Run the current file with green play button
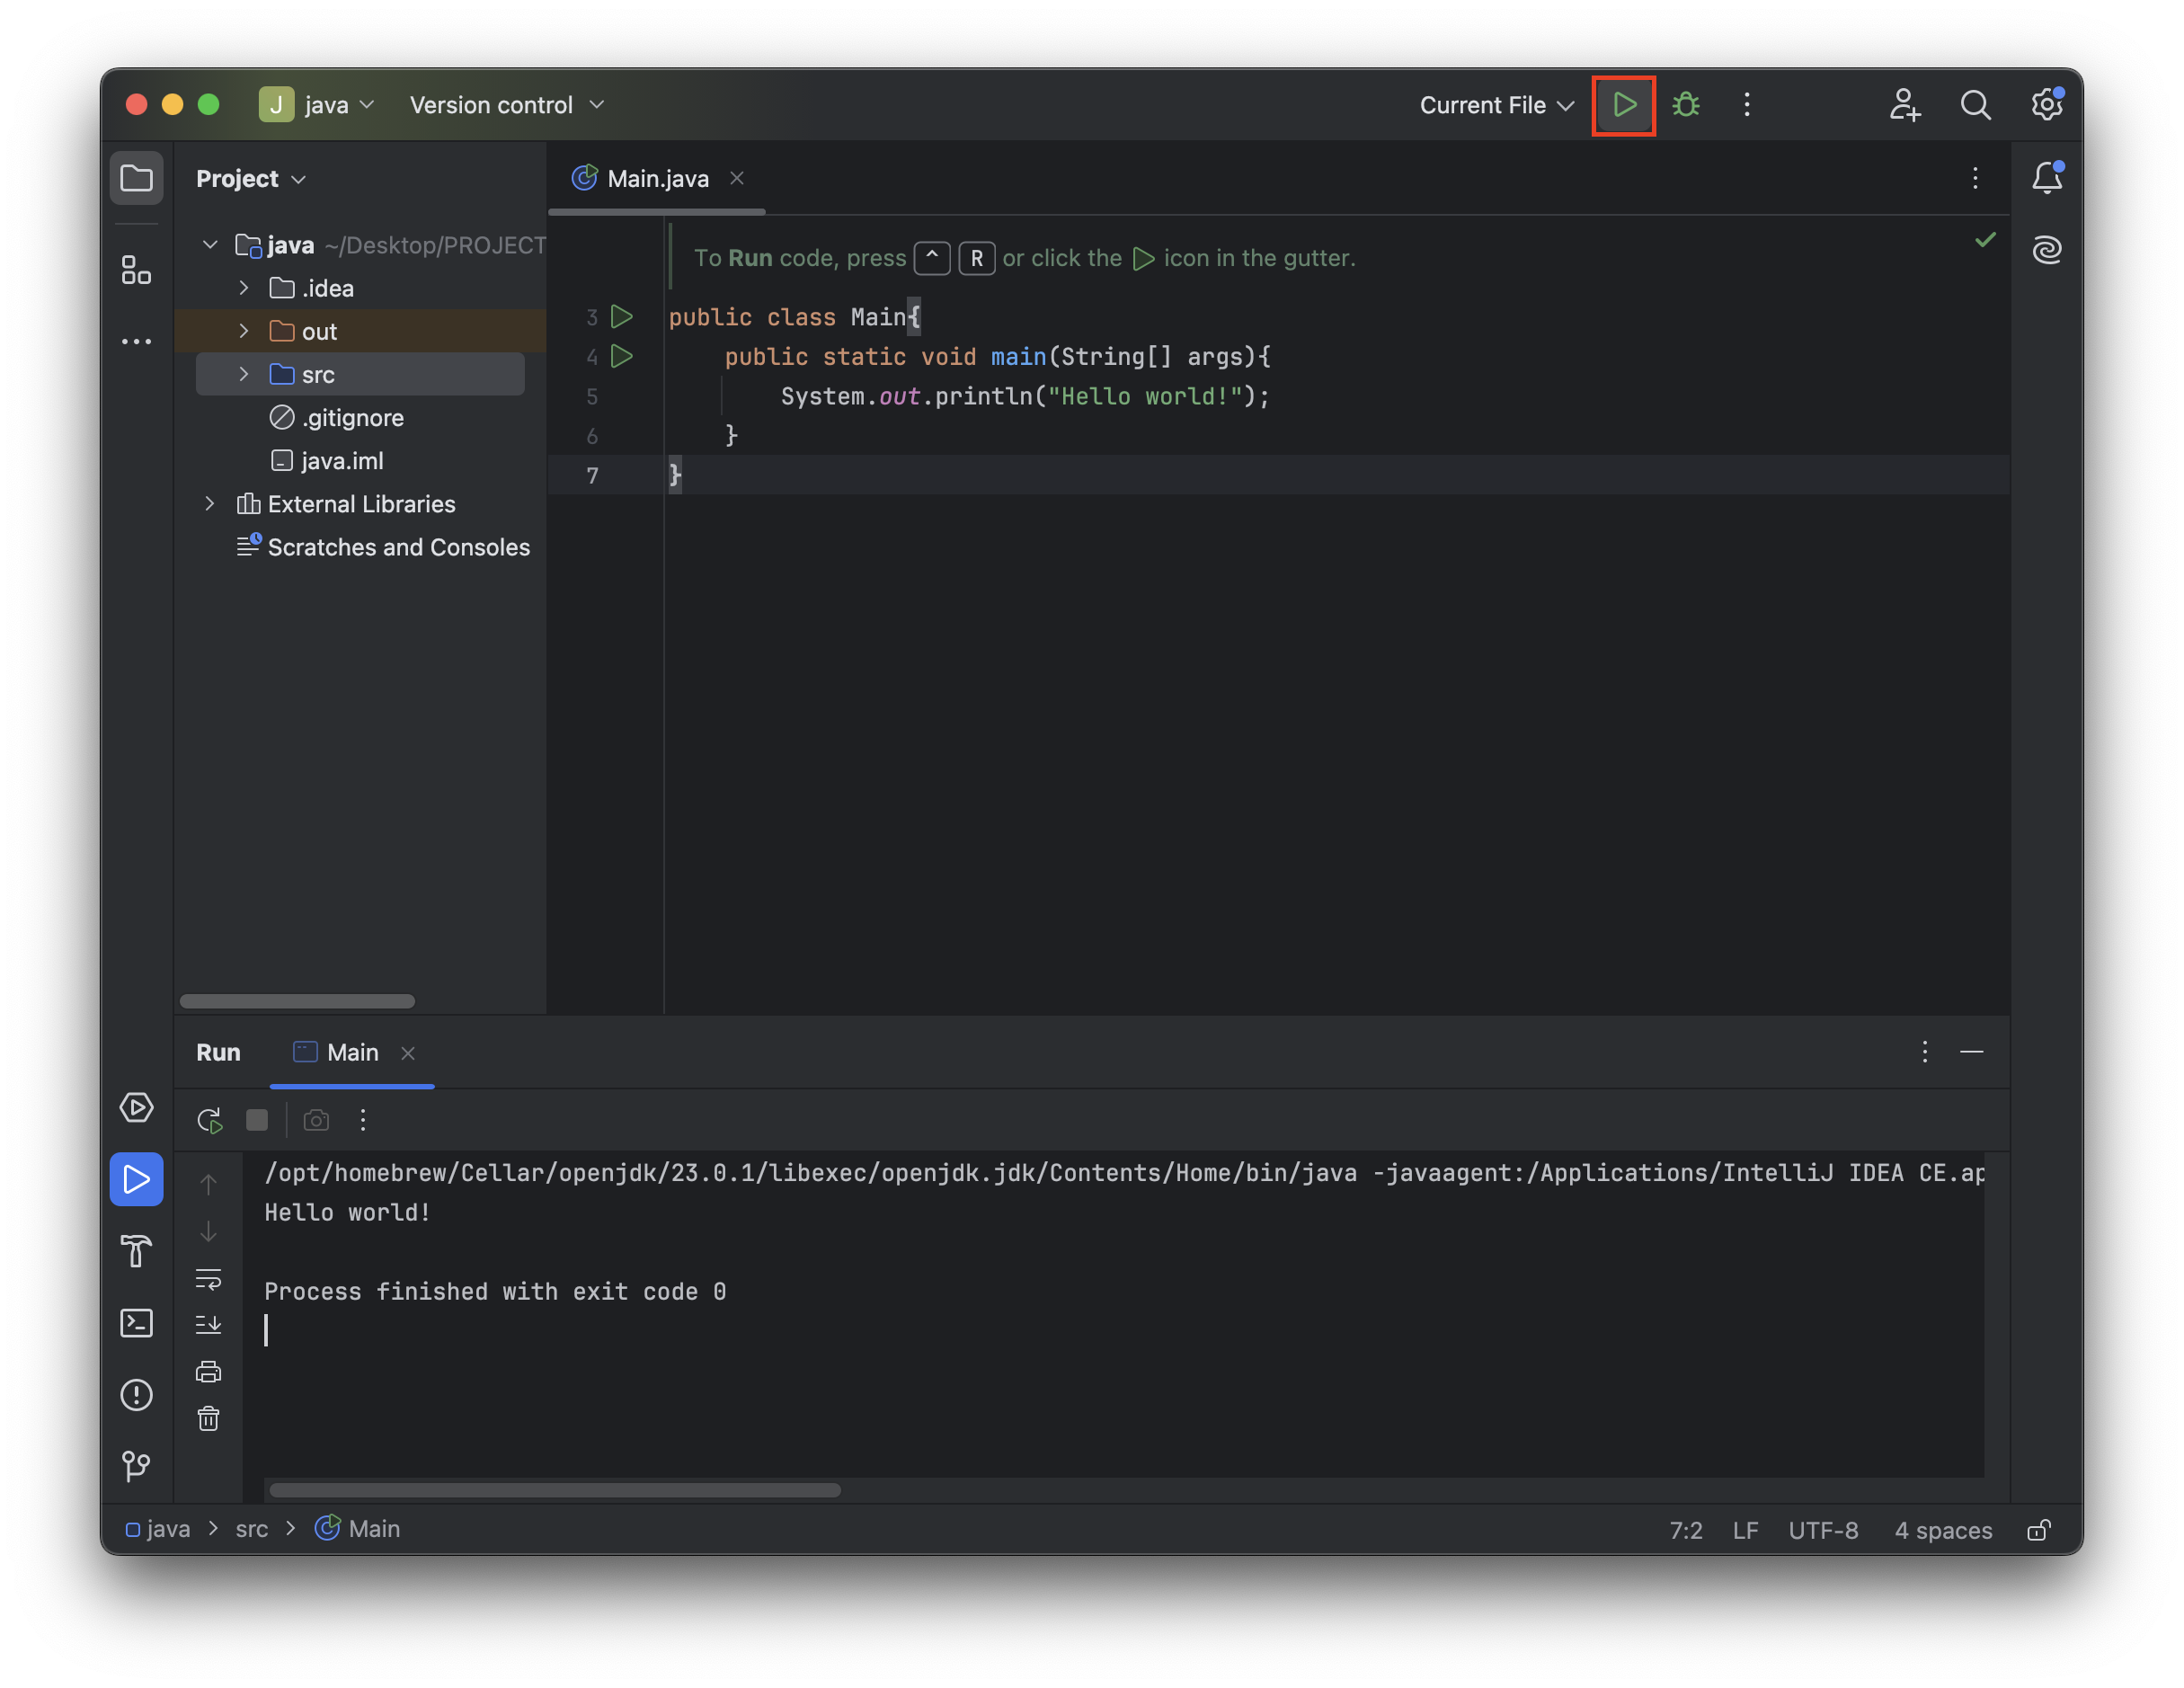This screenshot has width=2184, height=1688. [x=1624, y=105]
